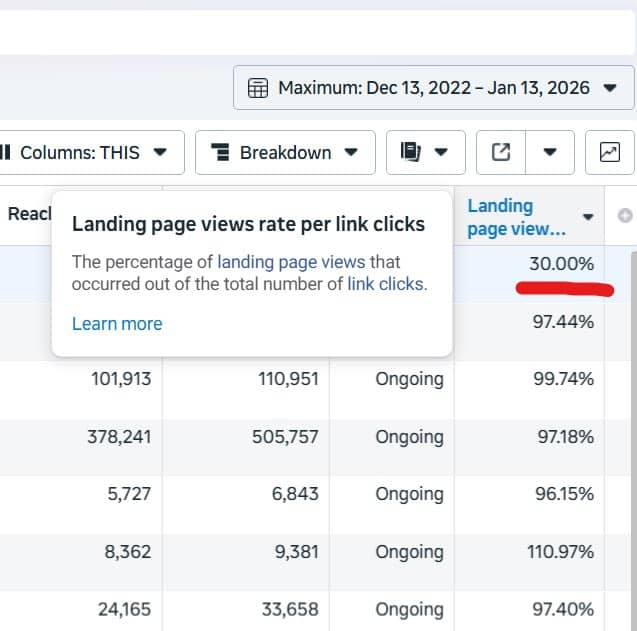Click the calendar icon in date selector

tap(257, 88)
